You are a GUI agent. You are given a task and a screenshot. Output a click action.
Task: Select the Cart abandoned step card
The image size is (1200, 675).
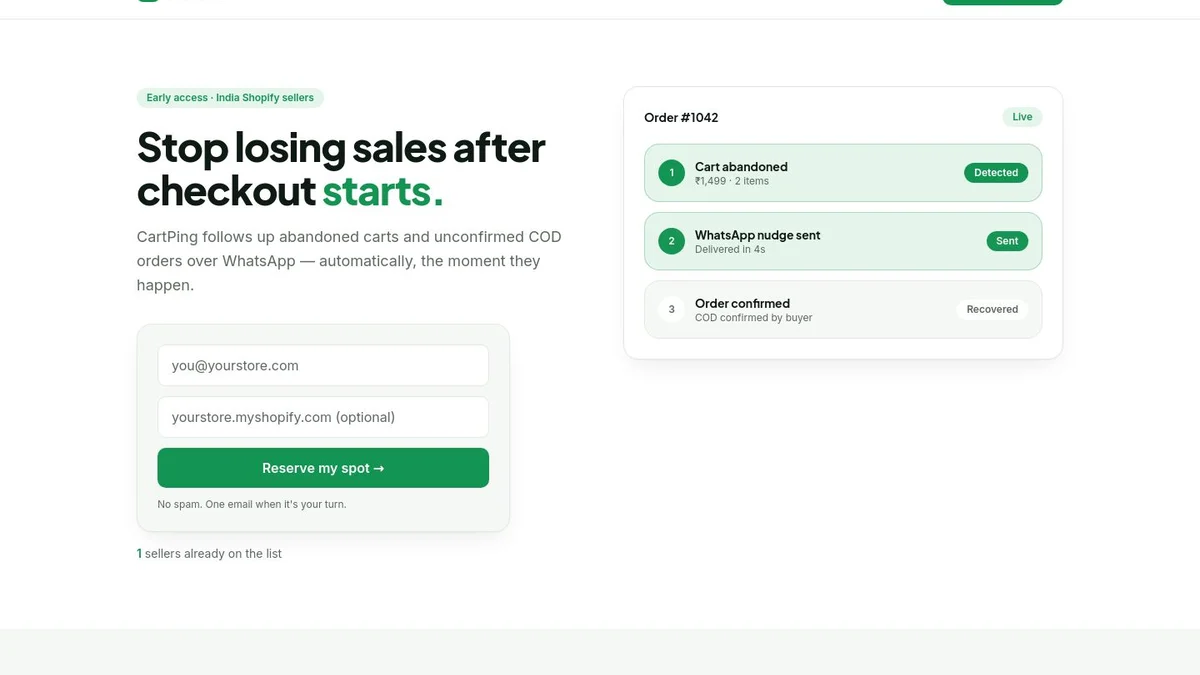point(843,173)
